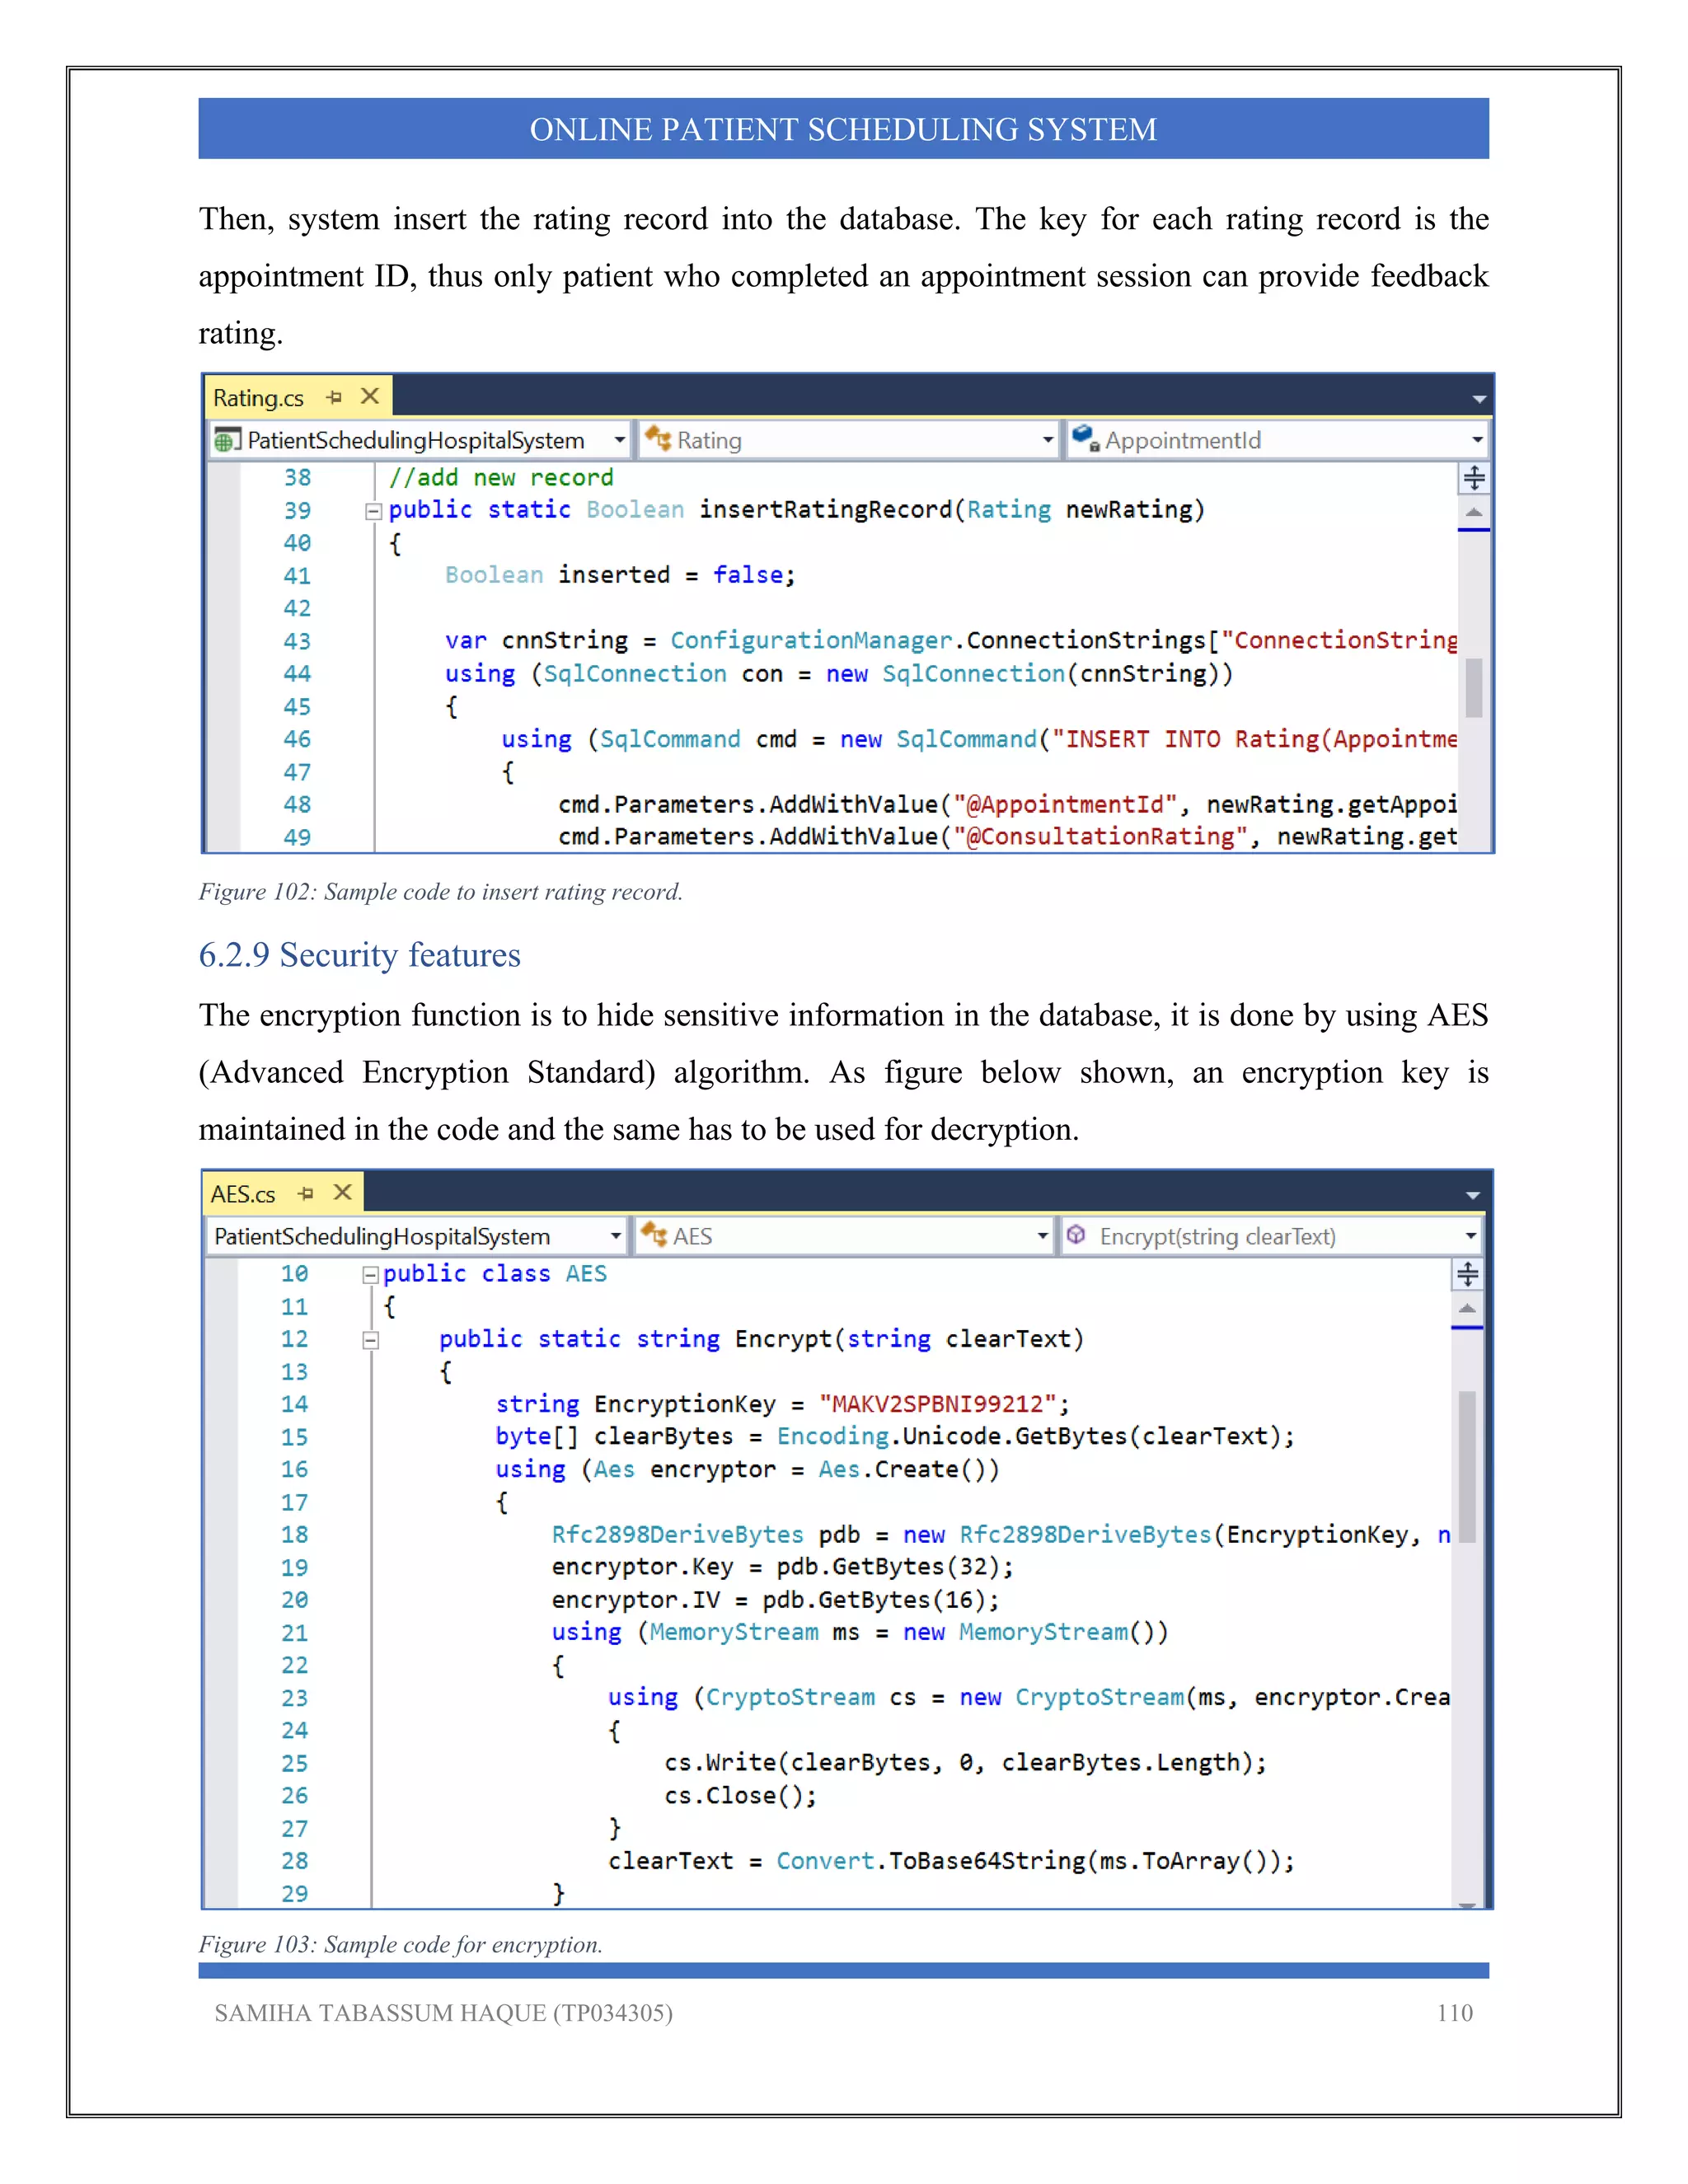Click the AppointmentId member icon
This screenshot has height=2184, width=1688.
(1085, 438)
